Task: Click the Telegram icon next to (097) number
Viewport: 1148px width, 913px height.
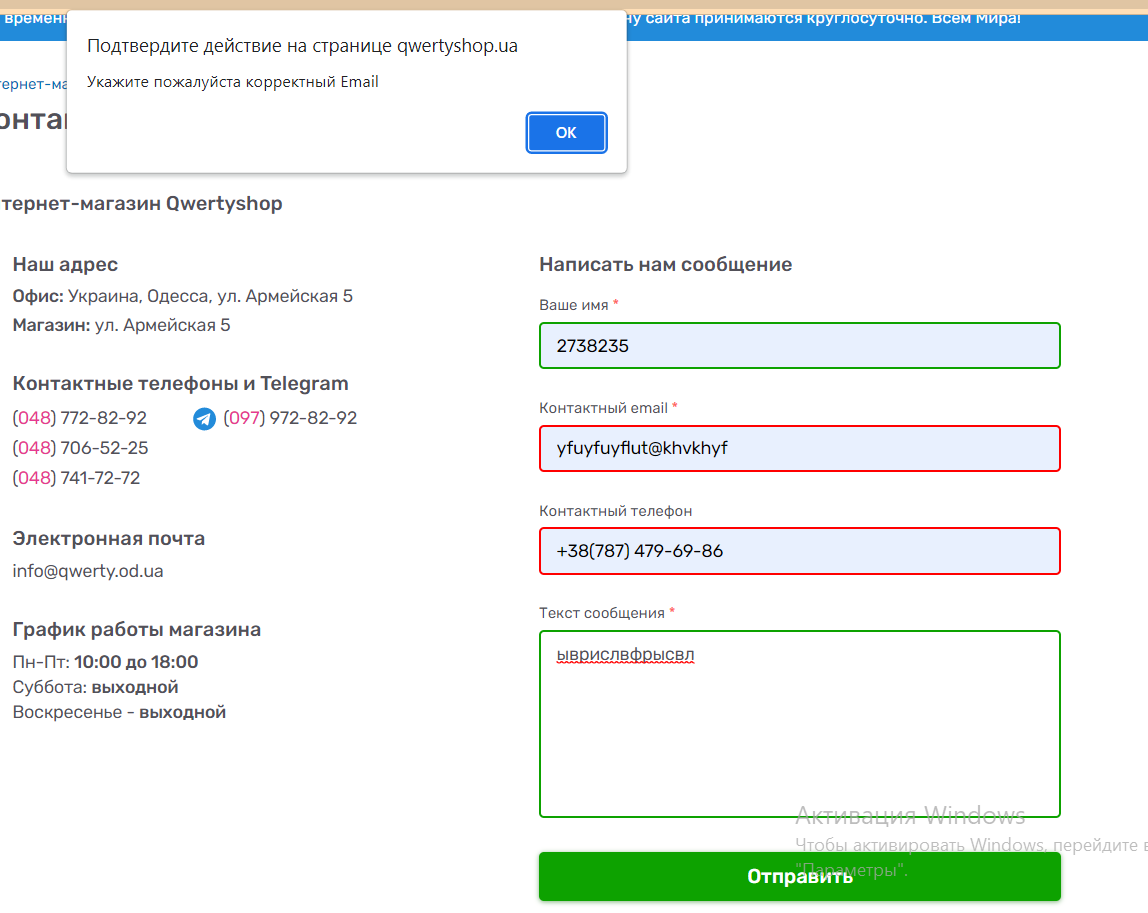Action: (x=204, y=419)
